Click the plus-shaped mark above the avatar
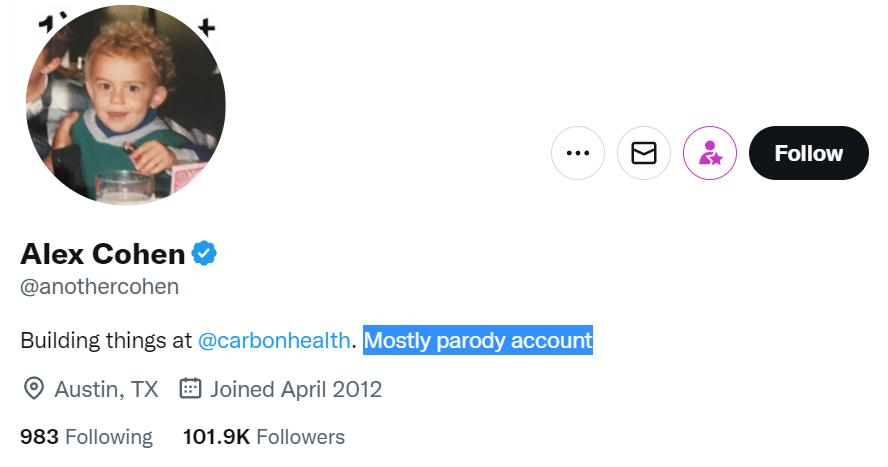 coord(206,27)
